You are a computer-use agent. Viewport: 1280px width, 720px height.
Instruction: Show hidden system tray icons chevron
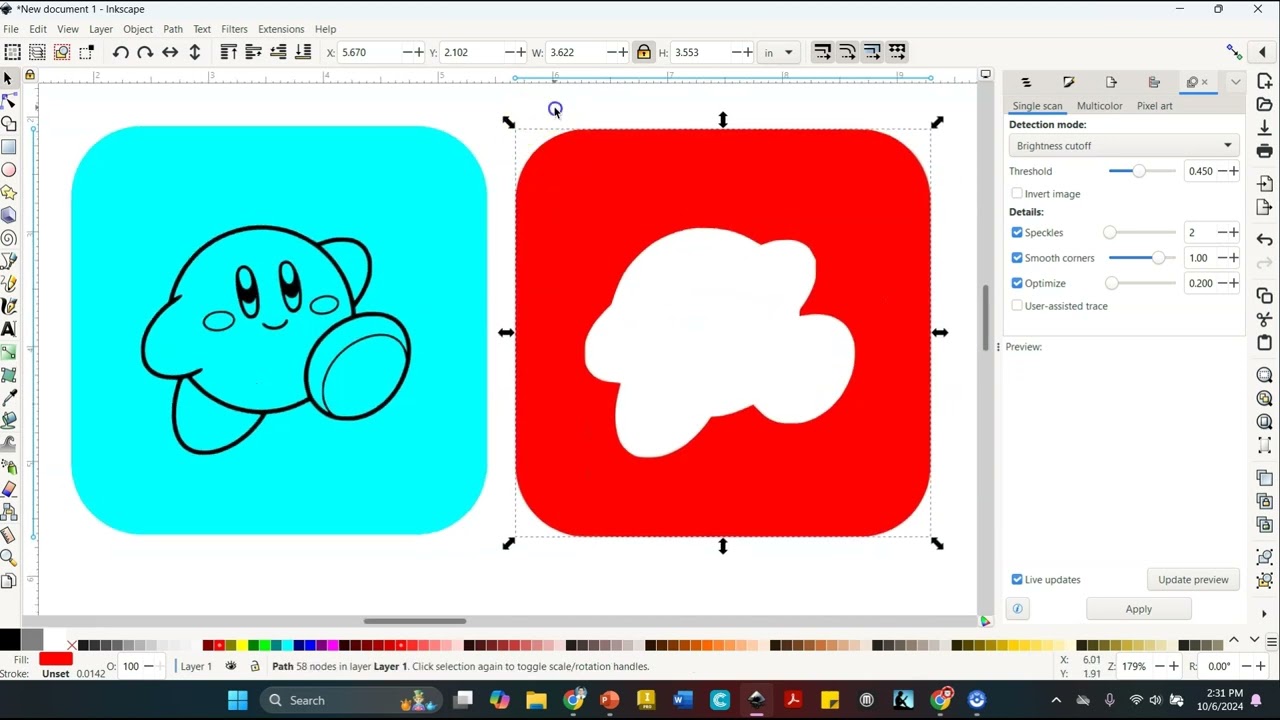tap(1056, 700)
